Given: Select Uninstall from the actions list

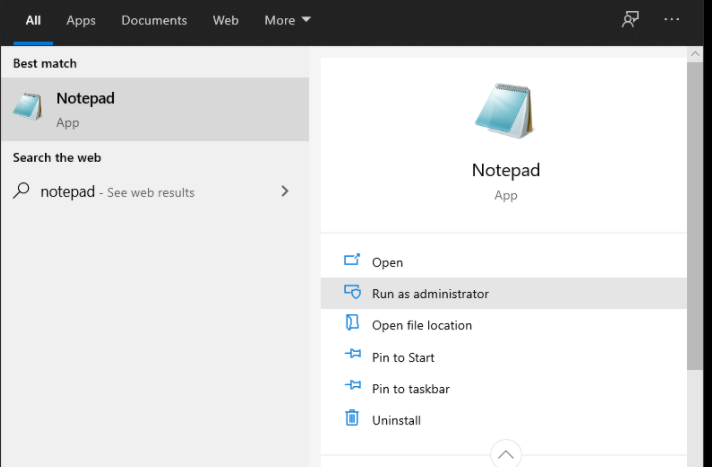Looking at the screenshot, I should 504,420.
